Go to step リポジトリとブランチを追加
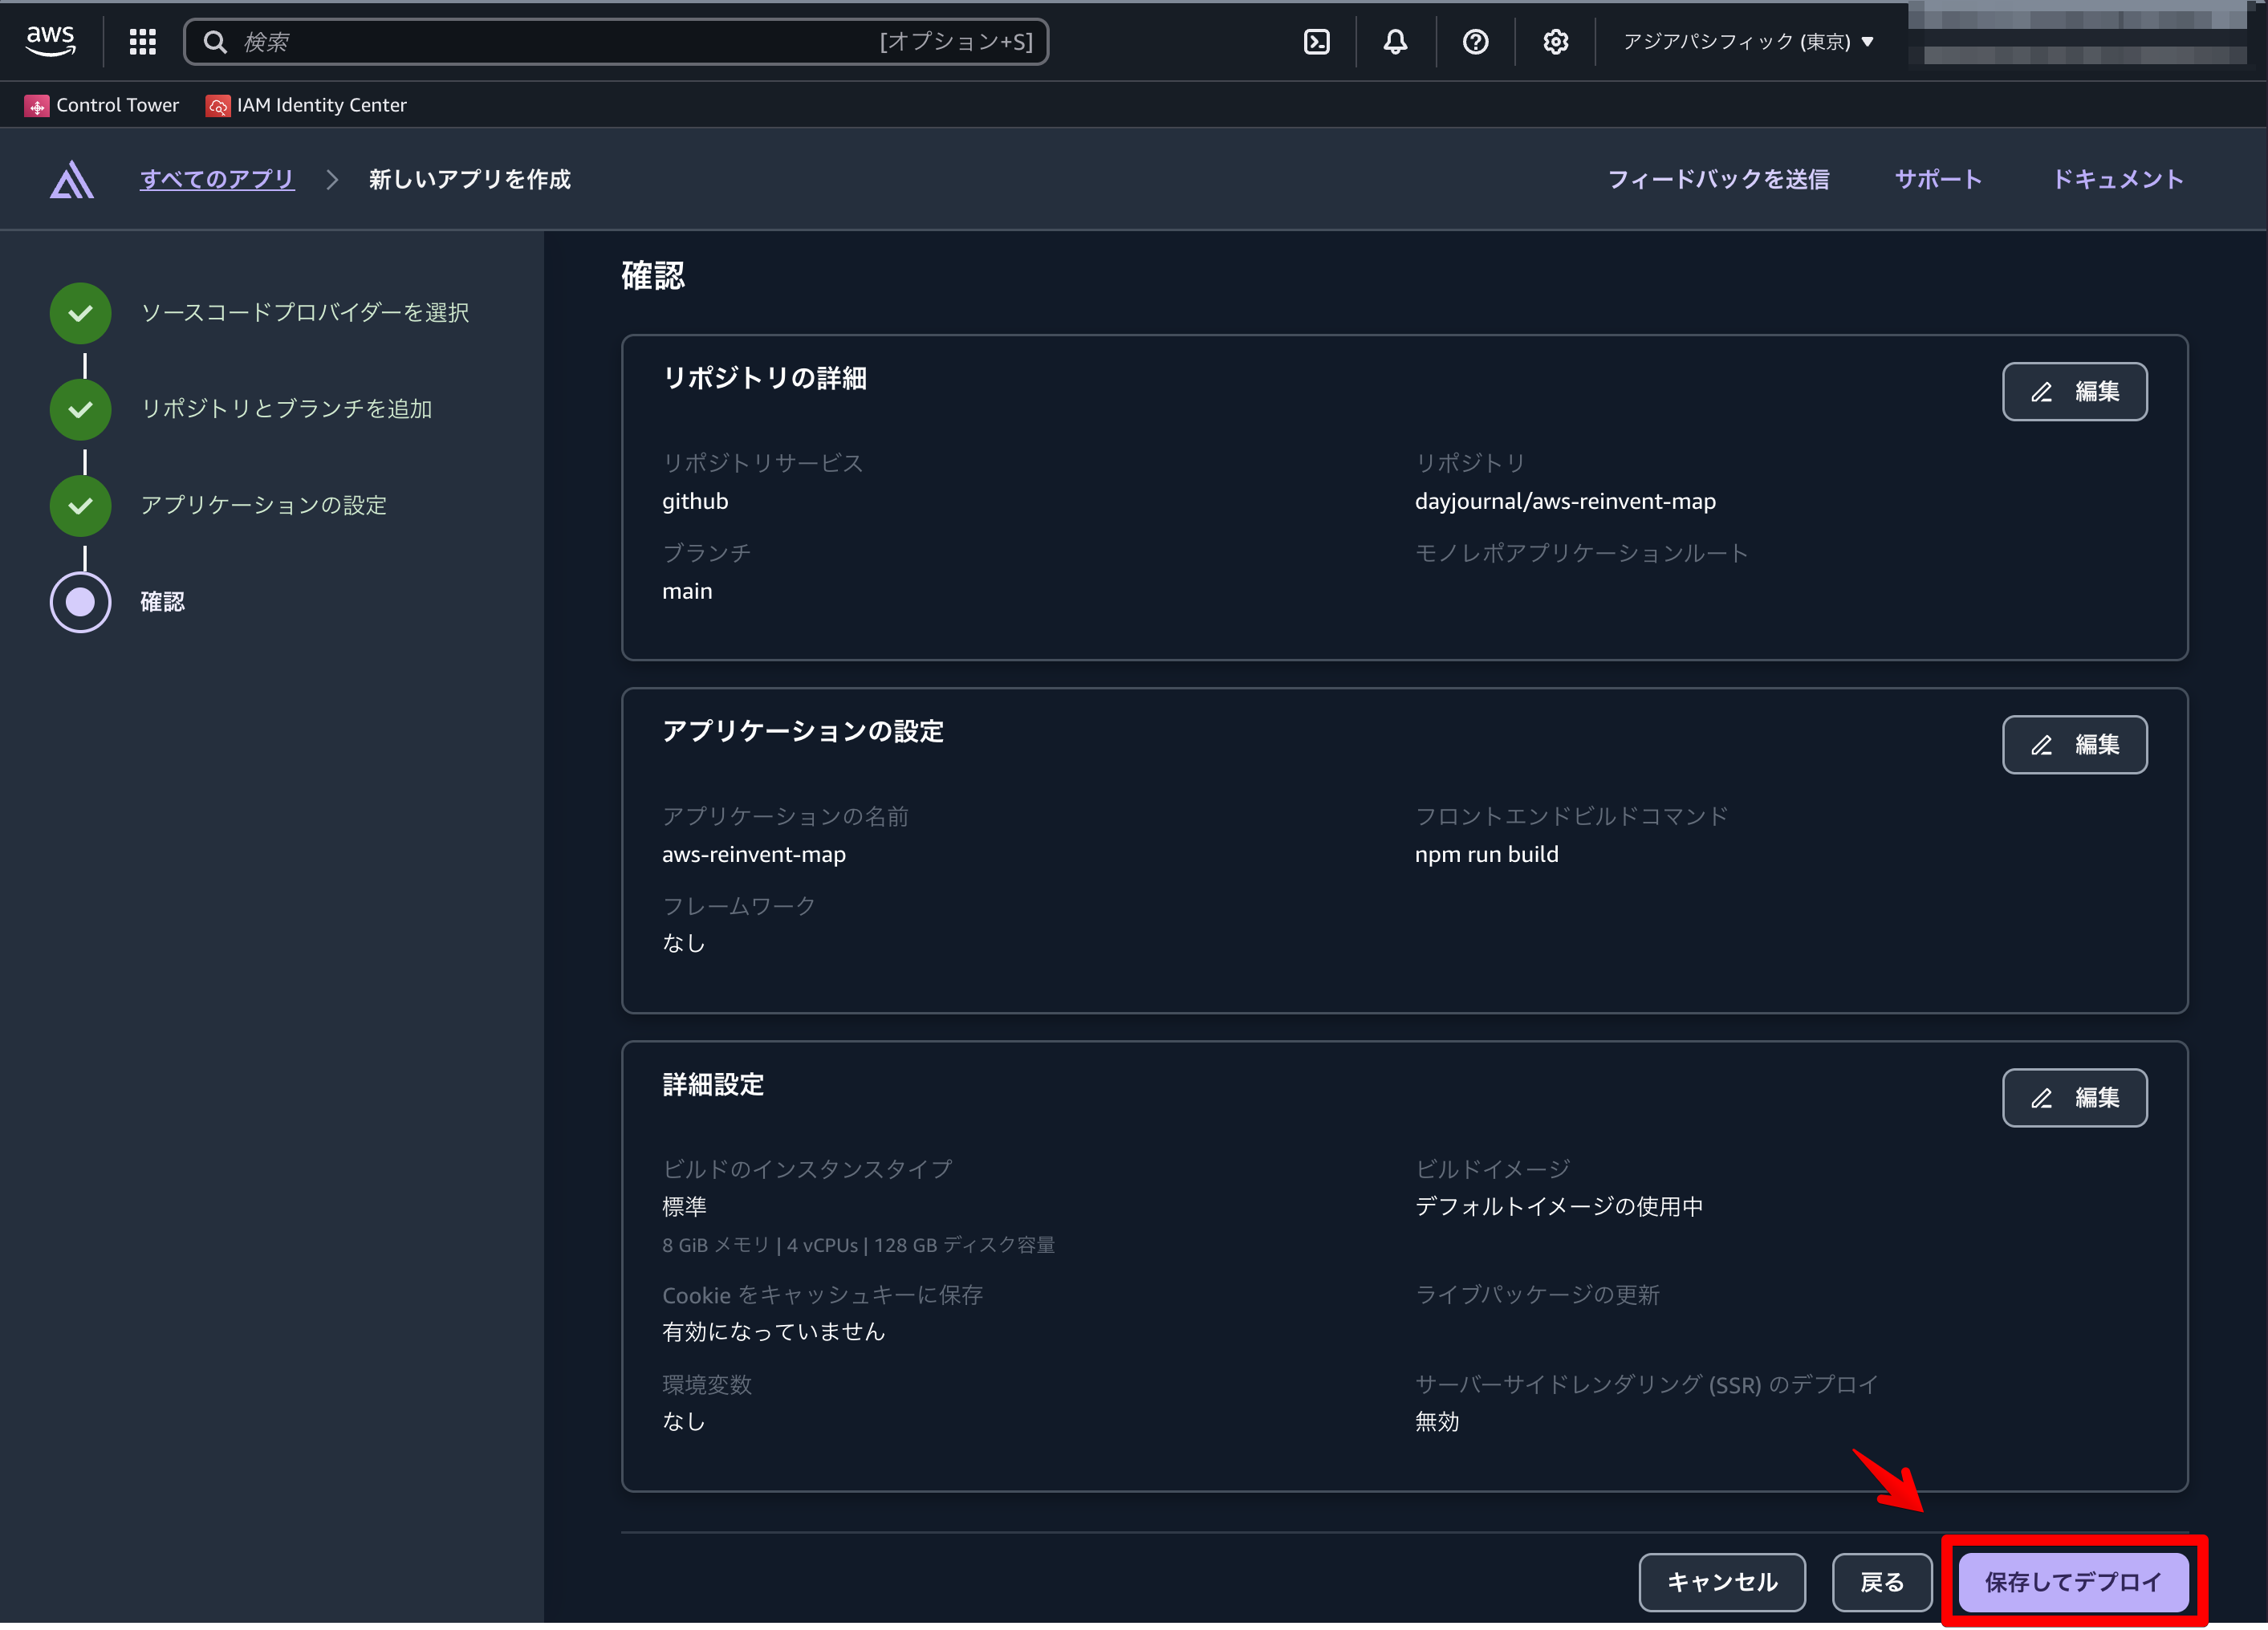 tap(286, 409)
